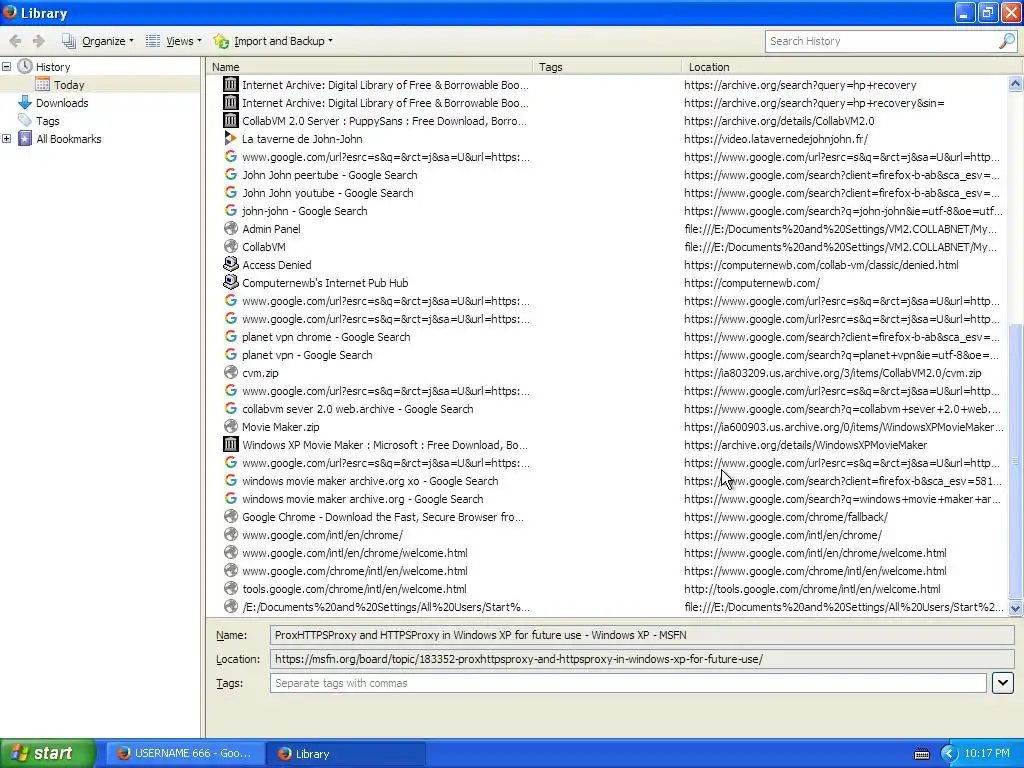The width and height of the screenshot is (1024, 768).
Task: Click the keyboard icon in system tray
Action: [x=921, y=754]
